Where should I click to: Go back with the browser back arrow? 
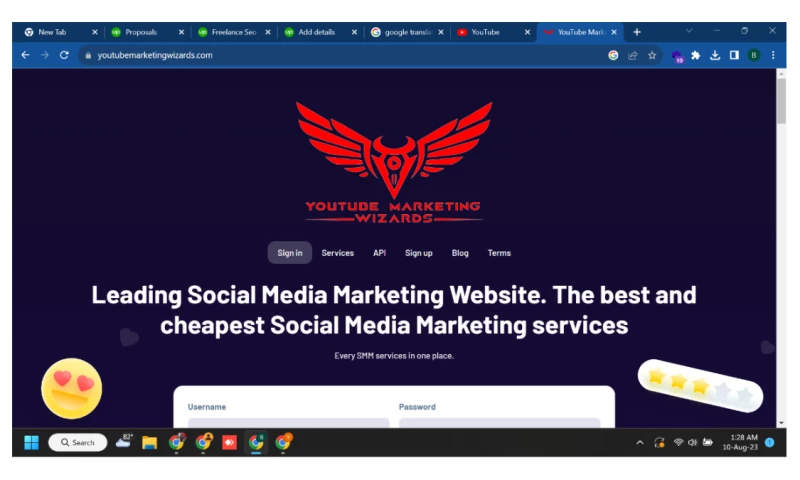tap(25, 55)
